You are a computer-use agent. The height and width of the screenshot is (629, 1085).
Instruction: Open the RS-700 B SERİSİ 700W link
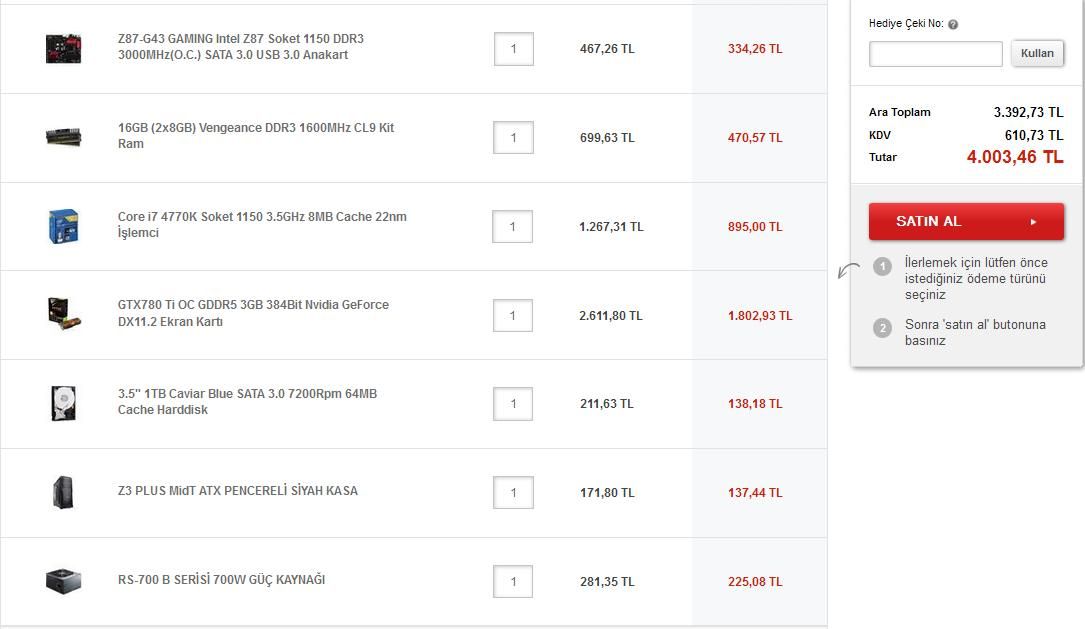[x=221, y=580]
